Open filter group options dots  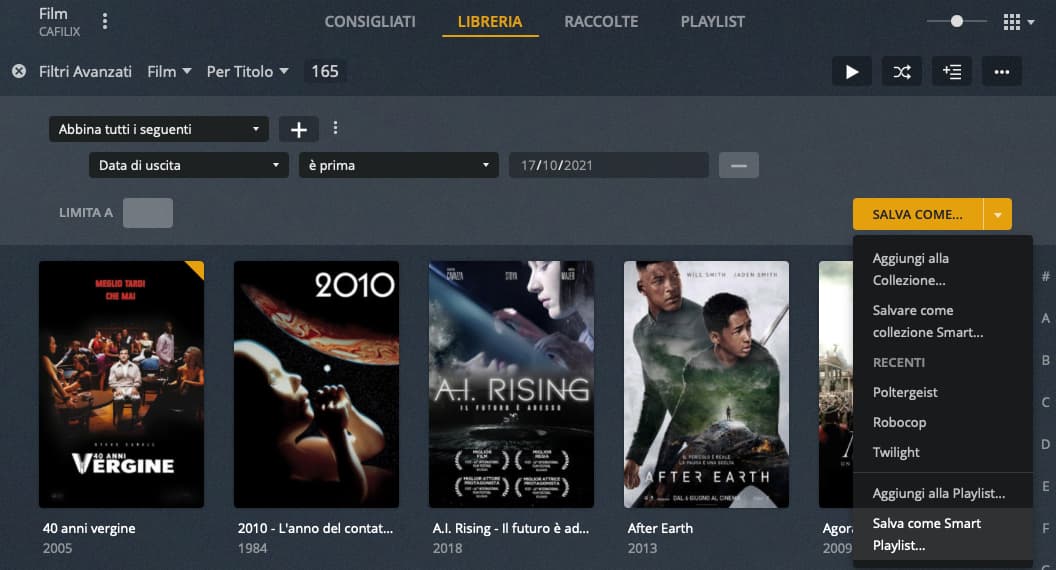click(x=335, y=127)
